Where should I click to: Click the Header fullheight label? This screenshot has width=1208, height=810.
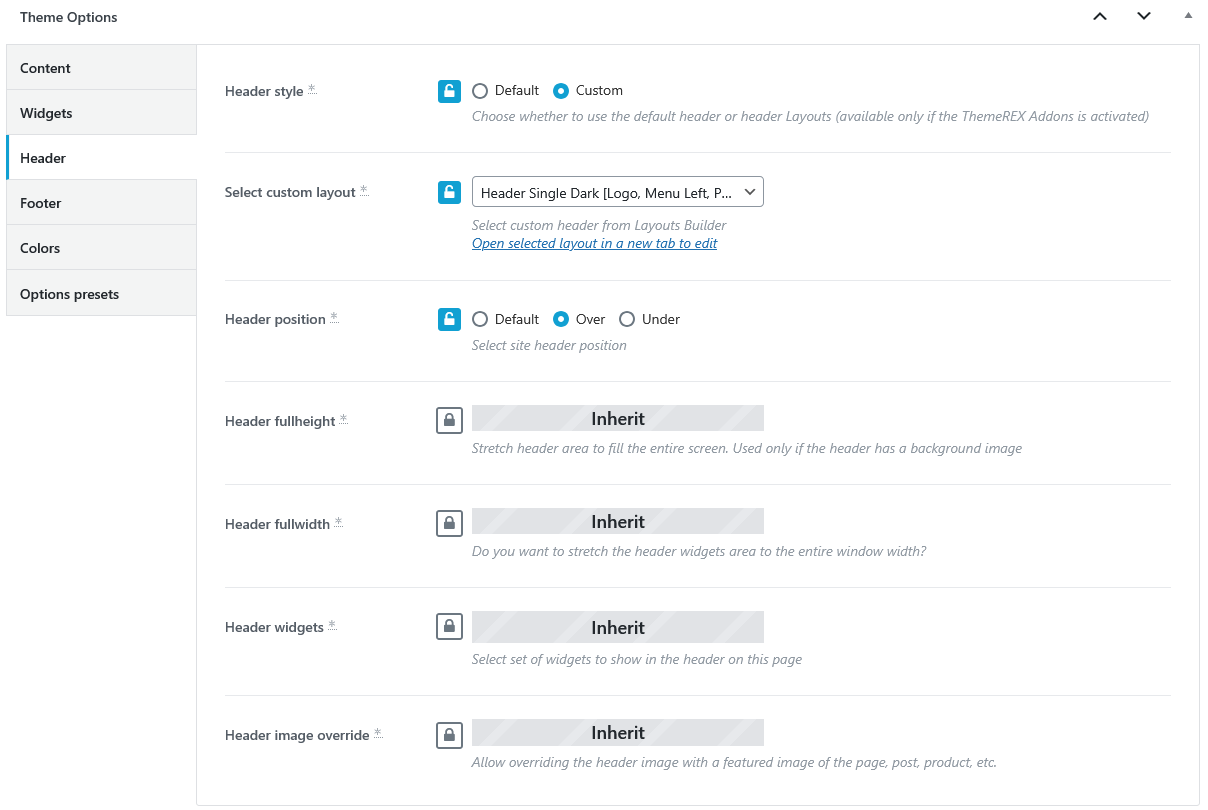280,421
